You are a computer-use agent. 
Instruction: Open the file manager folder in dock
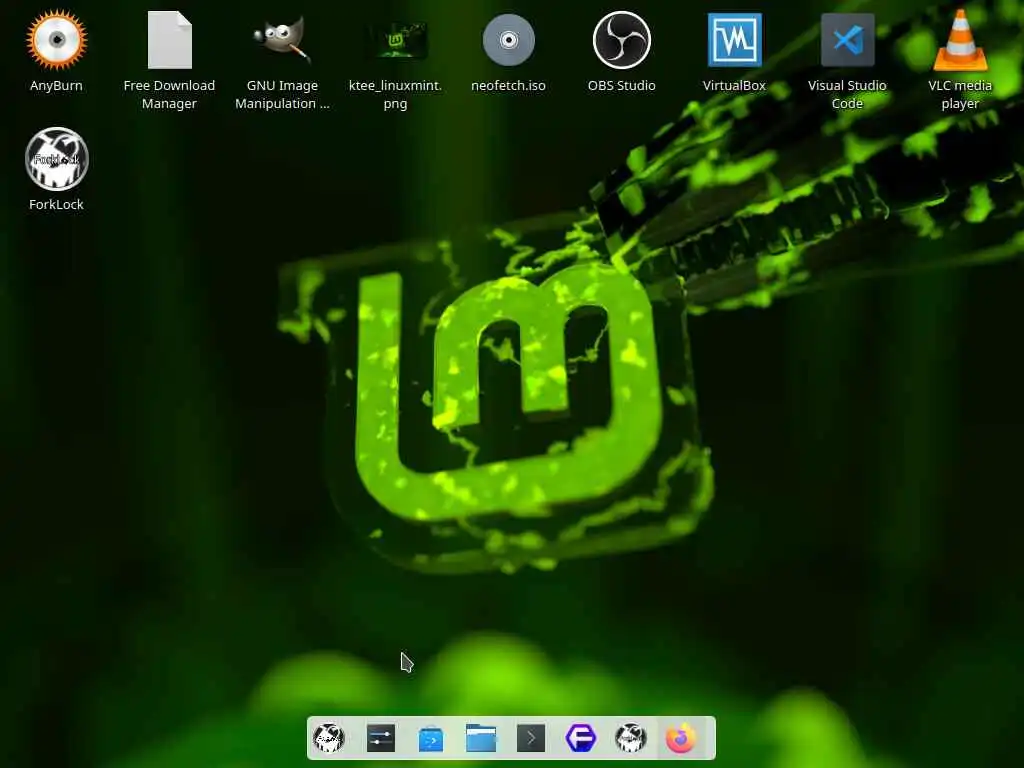click(x=481, y=739)
